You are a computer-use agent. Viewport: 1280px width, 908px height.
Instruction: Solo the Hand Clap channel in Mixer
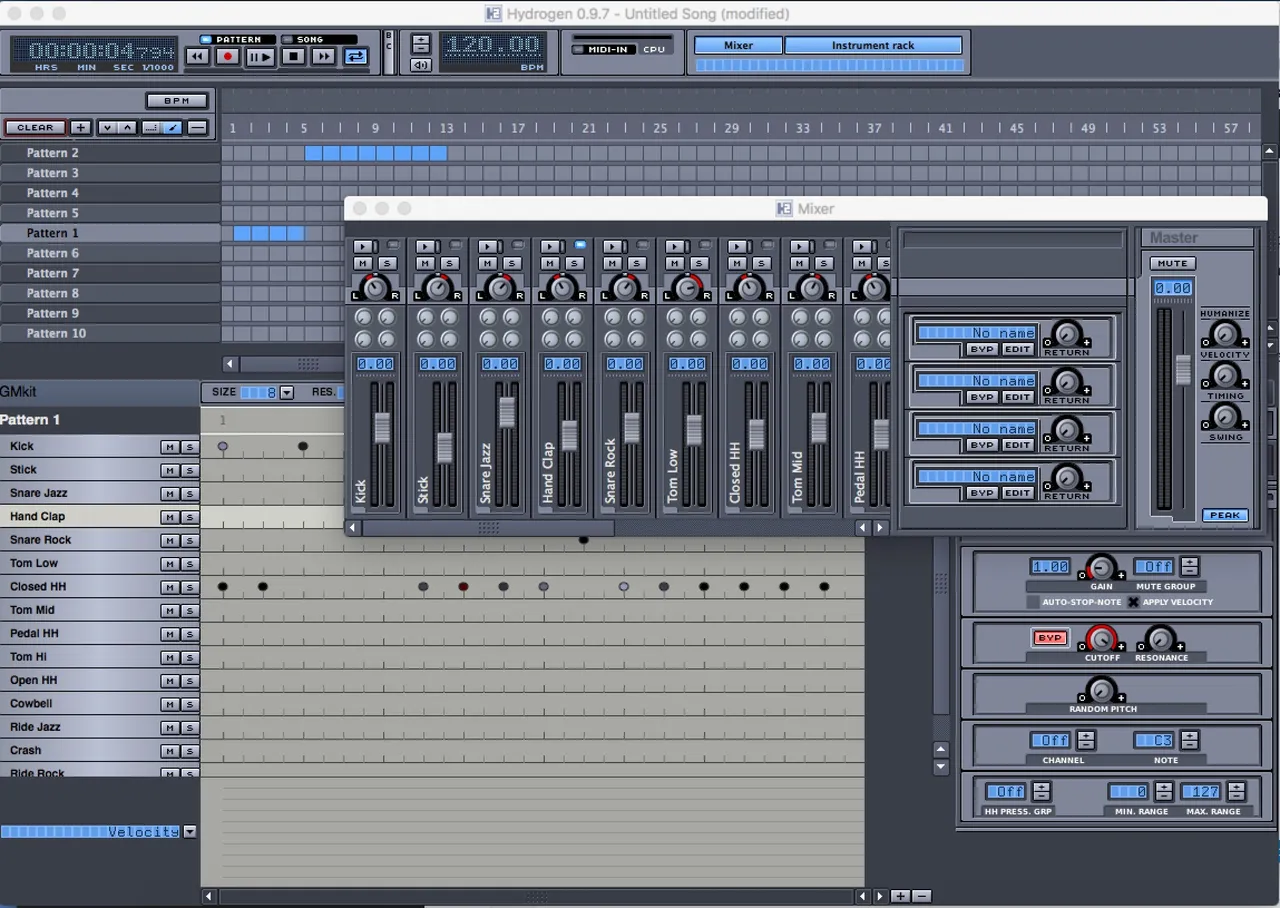click(x=574, y=263)
